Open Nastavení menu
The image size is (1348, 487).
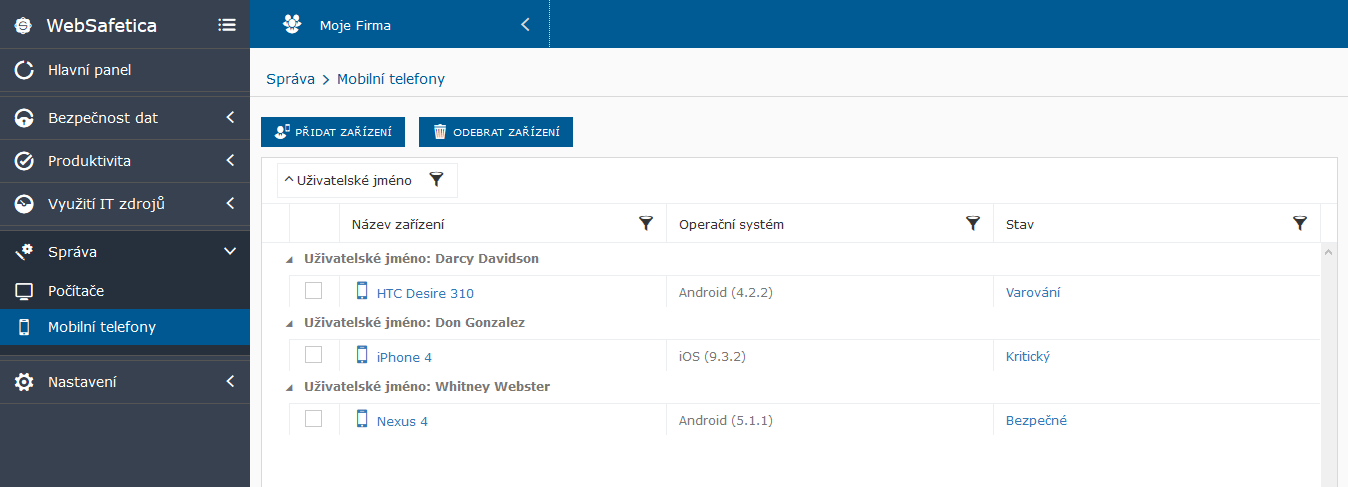[125, 382]
